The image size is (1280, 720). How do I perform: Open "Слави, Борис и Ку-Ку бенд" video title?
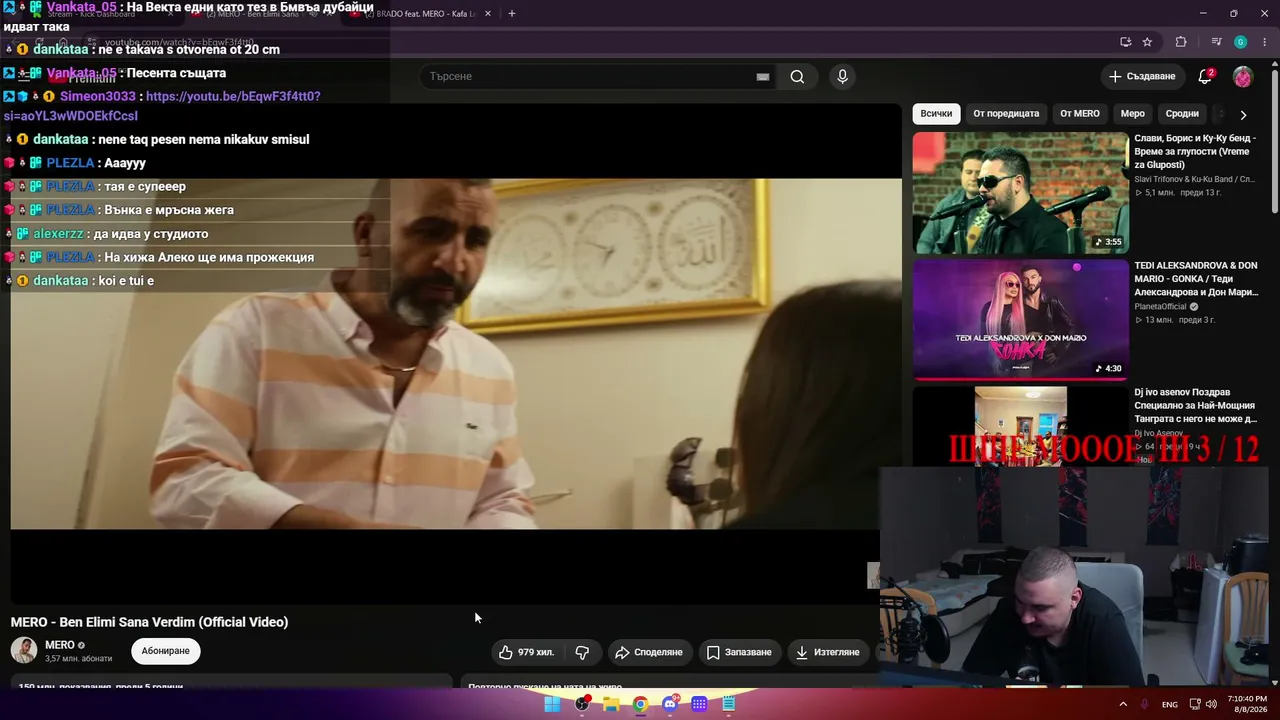point(1196,151)
